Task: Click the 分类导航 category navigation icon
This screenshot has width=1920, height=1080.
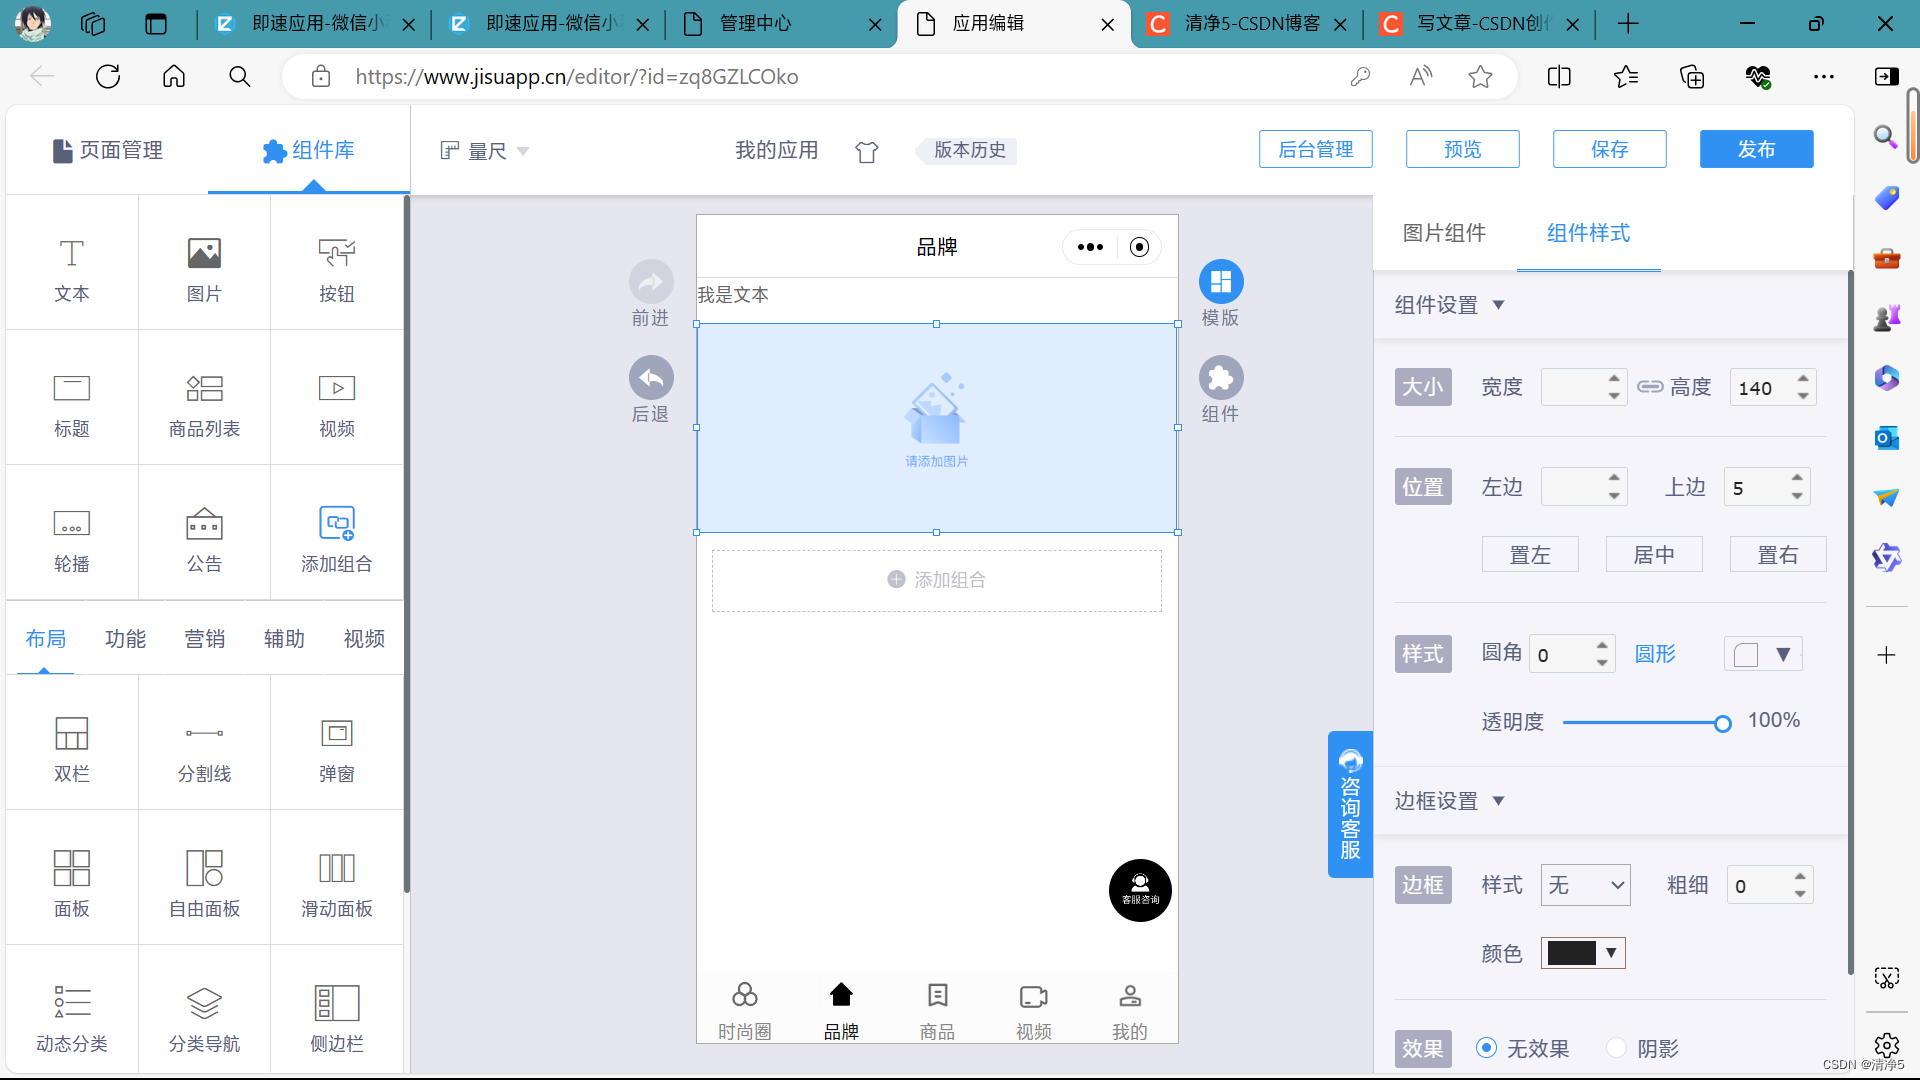Action: point(204,1004)
